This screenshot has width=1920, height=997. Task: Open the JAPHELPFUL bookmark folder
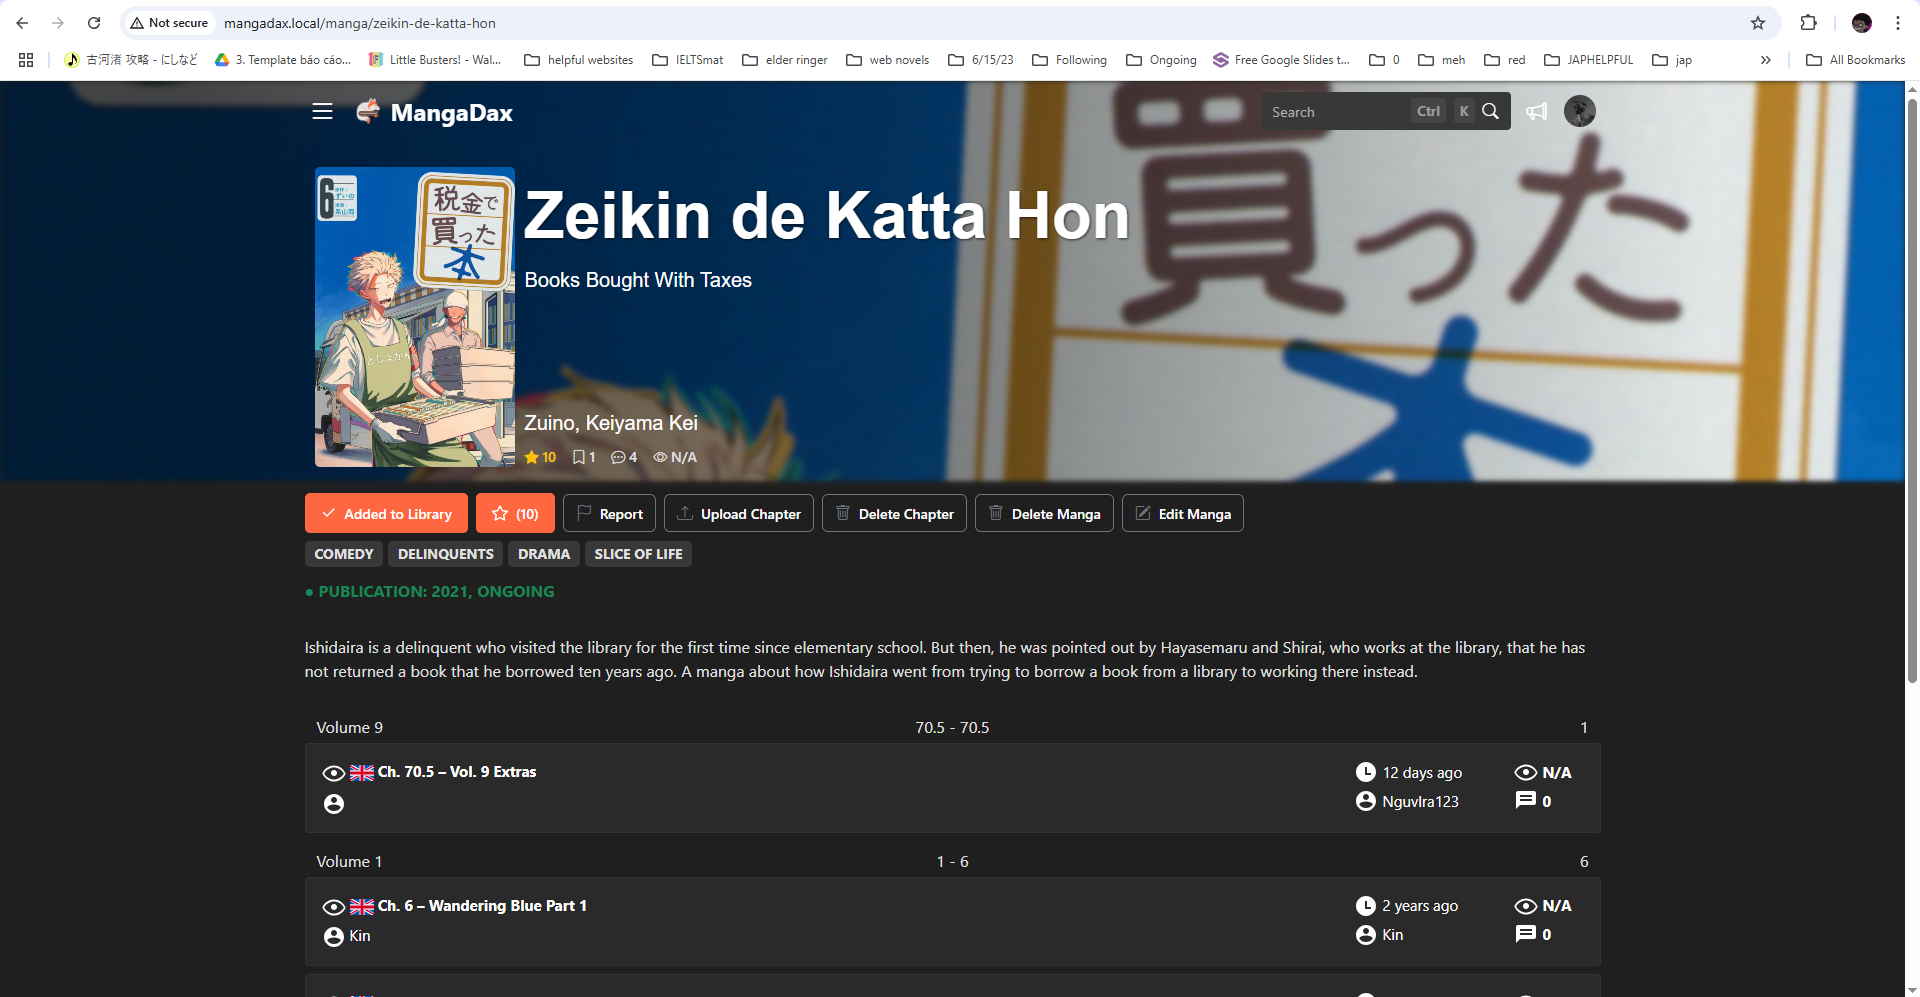pos(1589,60)
